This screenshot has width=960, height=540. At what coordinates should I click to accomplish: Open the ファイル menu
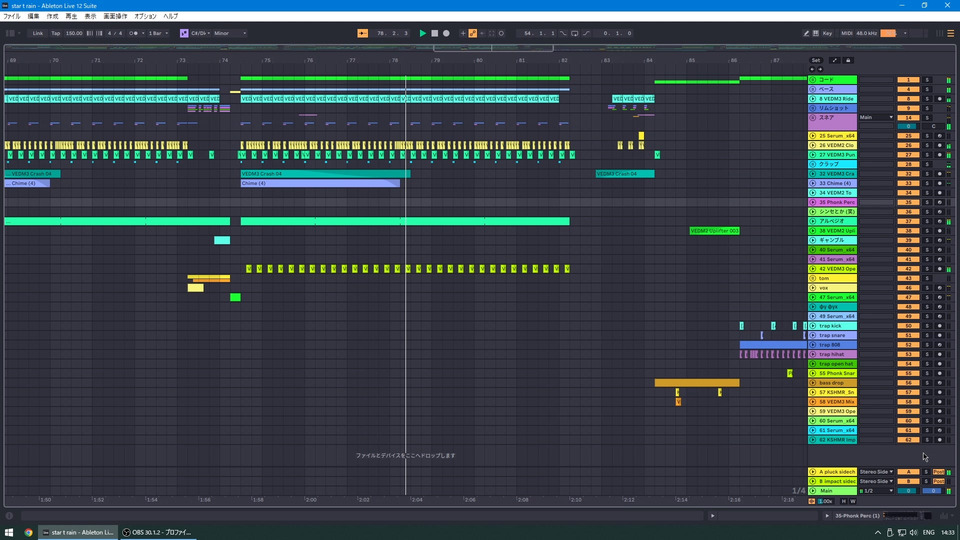click(12, 17)
